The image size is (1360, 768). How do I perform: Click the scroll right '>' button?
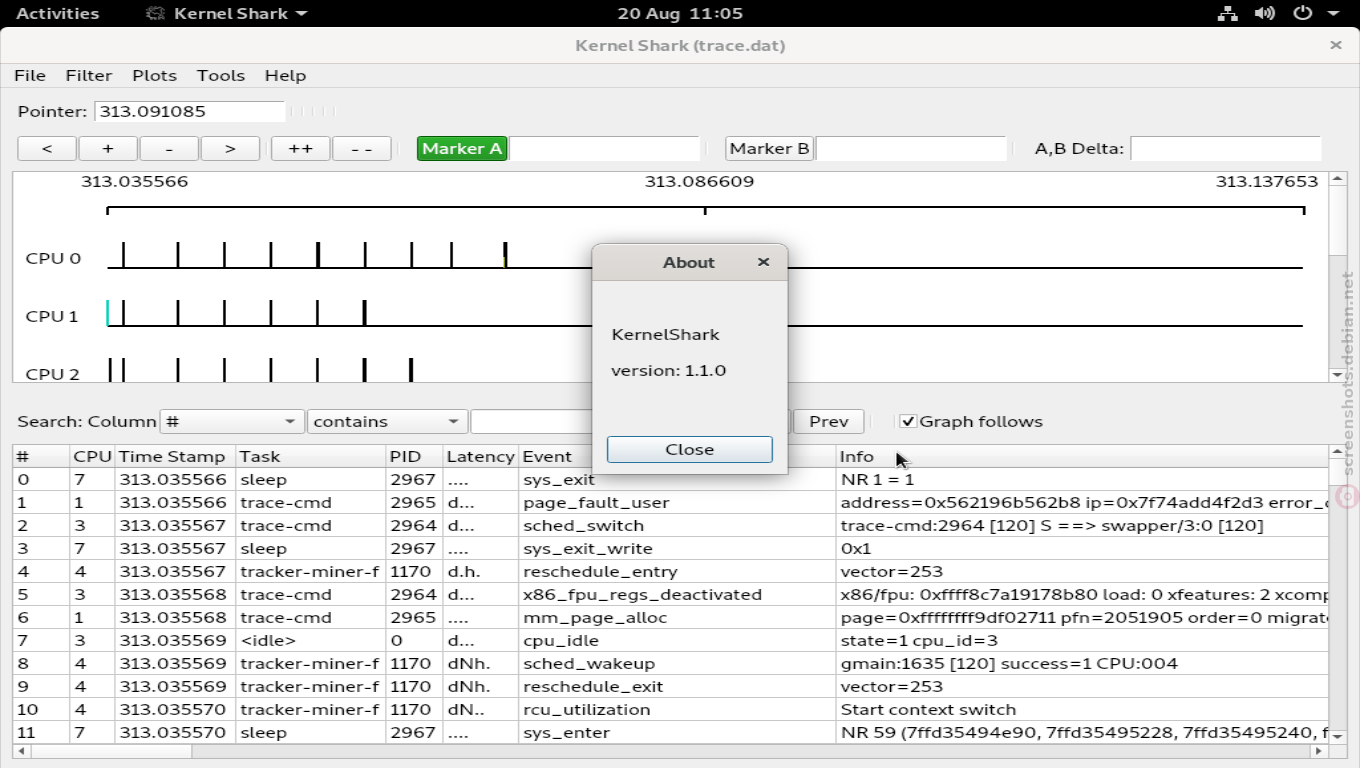coord(230,148)
